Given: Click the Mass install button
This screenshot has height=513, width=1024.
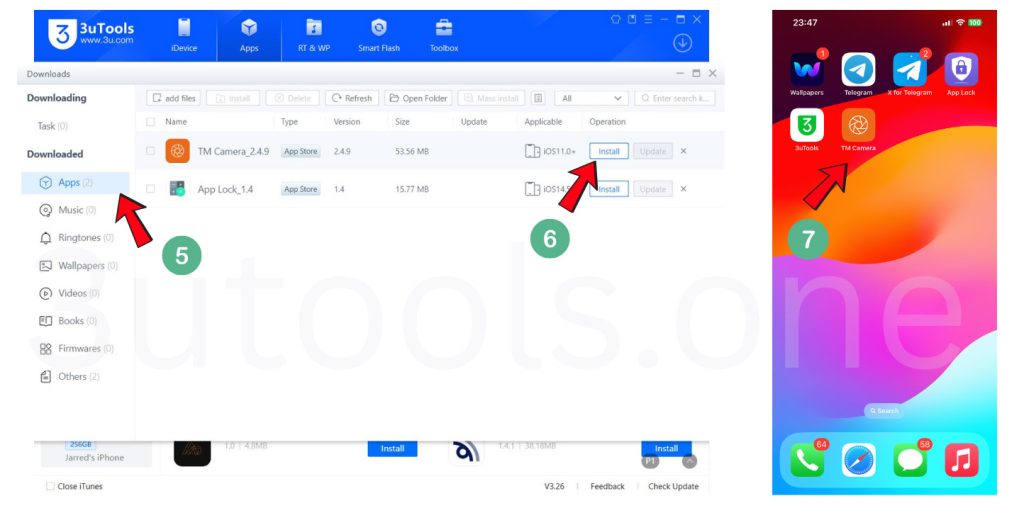Looking at the screenshot, I should (x=491, y=98).
